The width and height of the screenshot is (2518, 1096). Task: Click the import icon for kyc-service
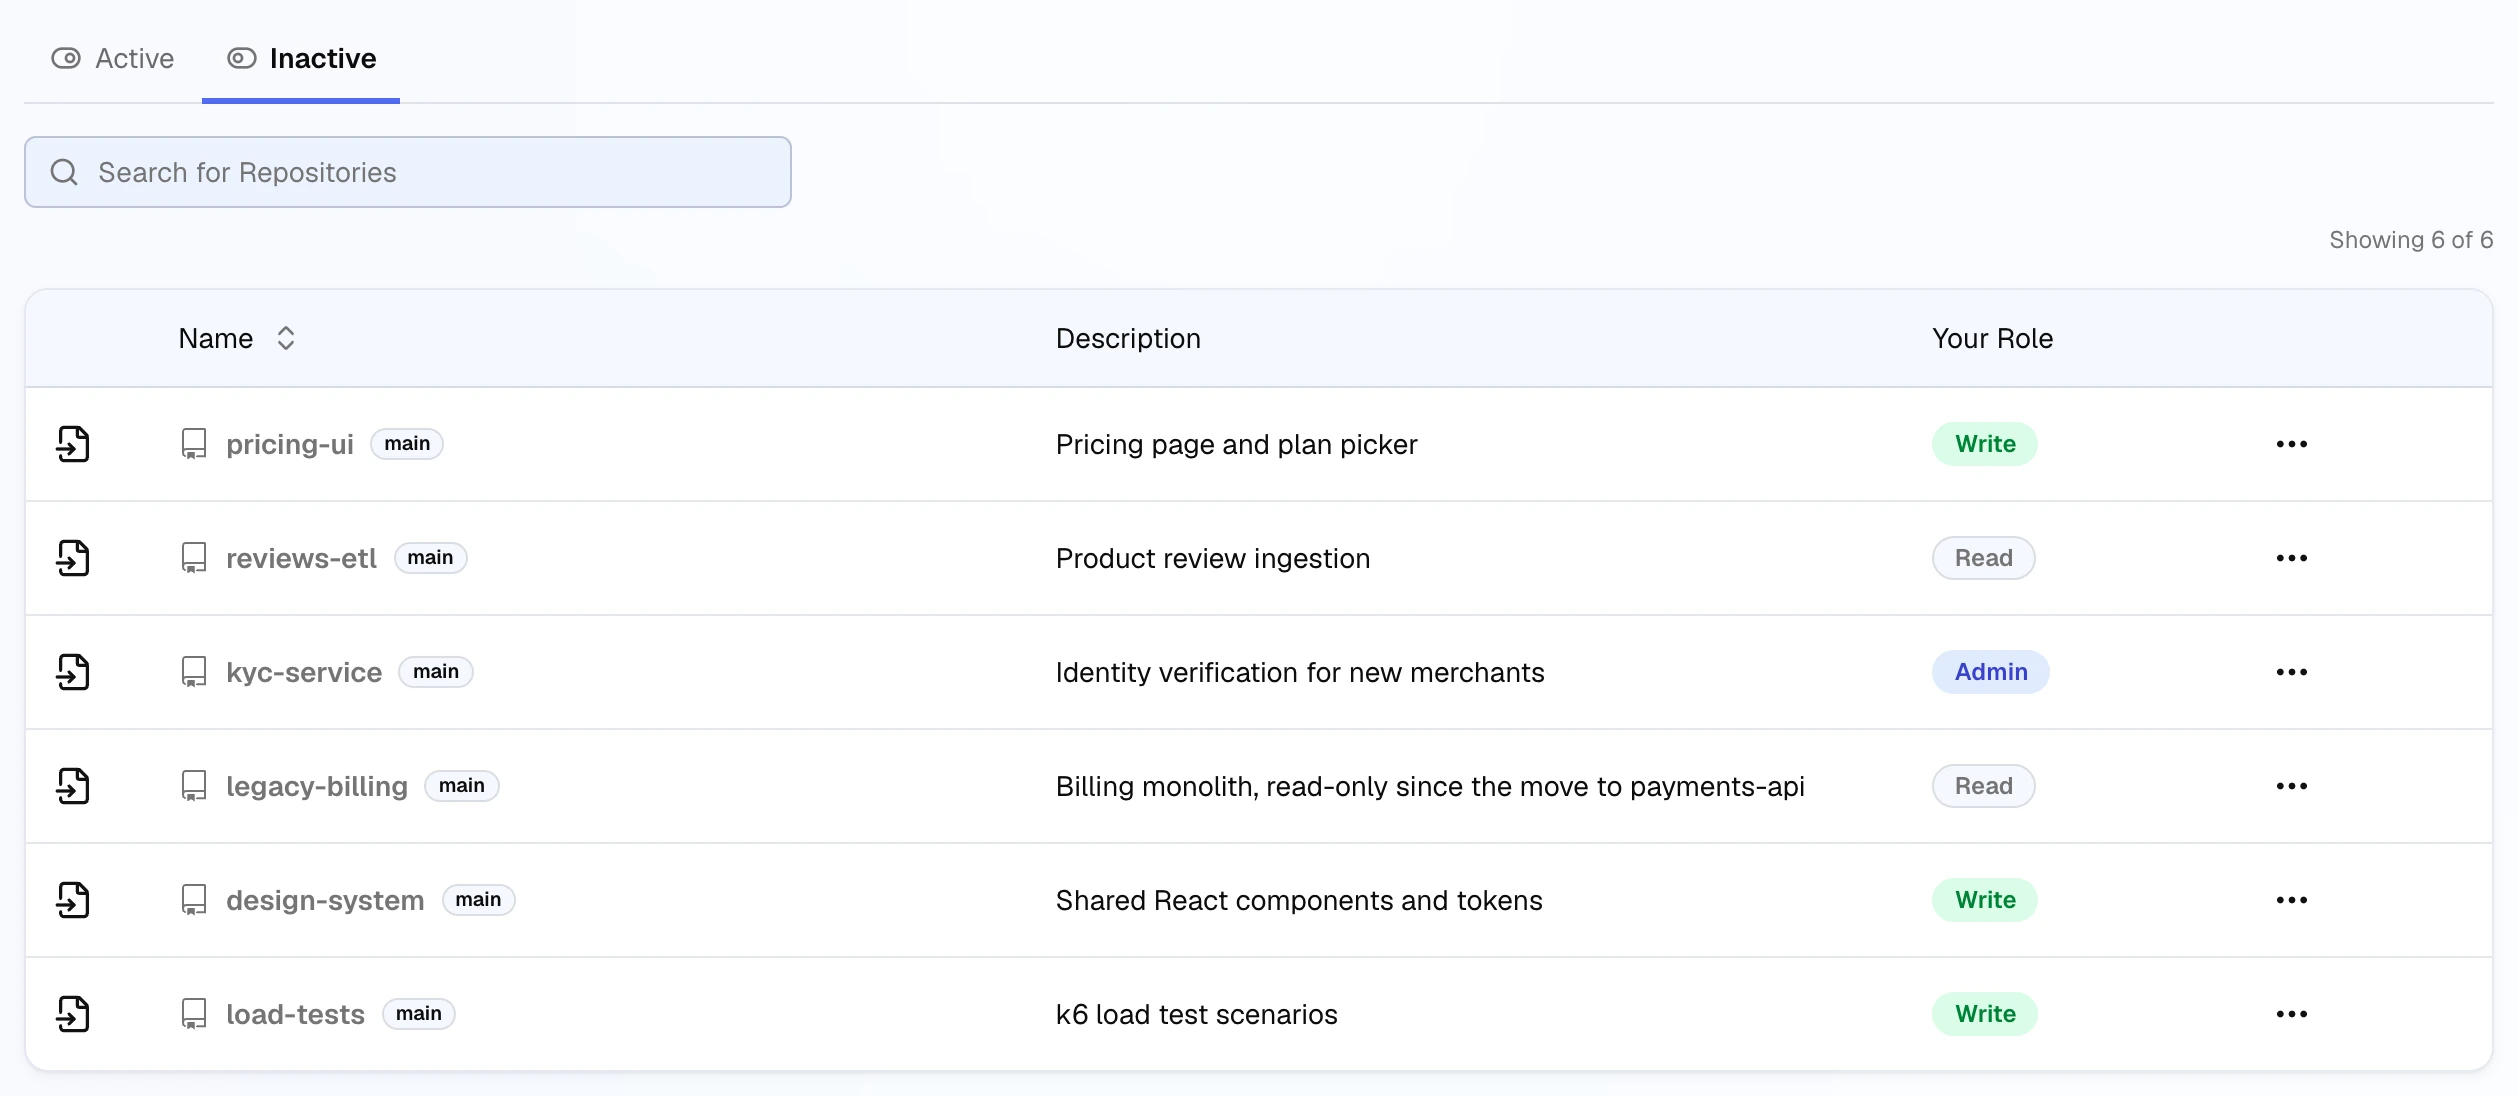[73, 672]
